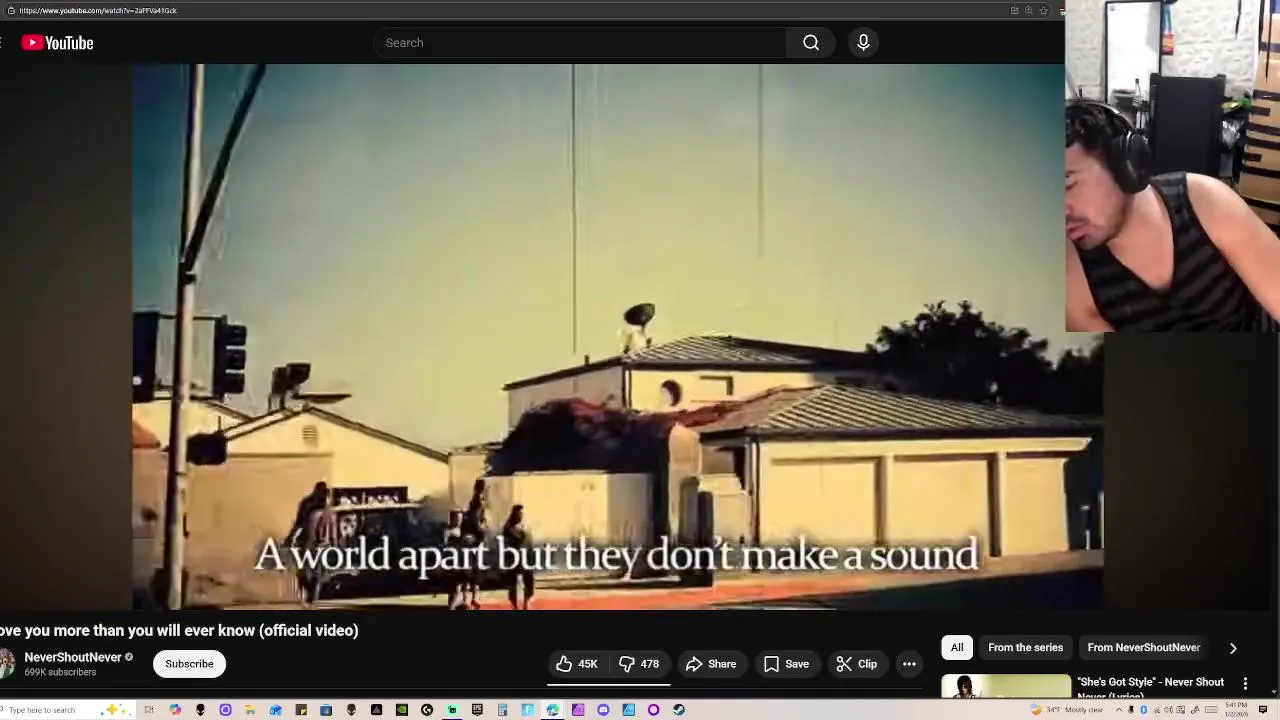
Task: Open the Calculator on the taskbar
Action: point(502,710)
